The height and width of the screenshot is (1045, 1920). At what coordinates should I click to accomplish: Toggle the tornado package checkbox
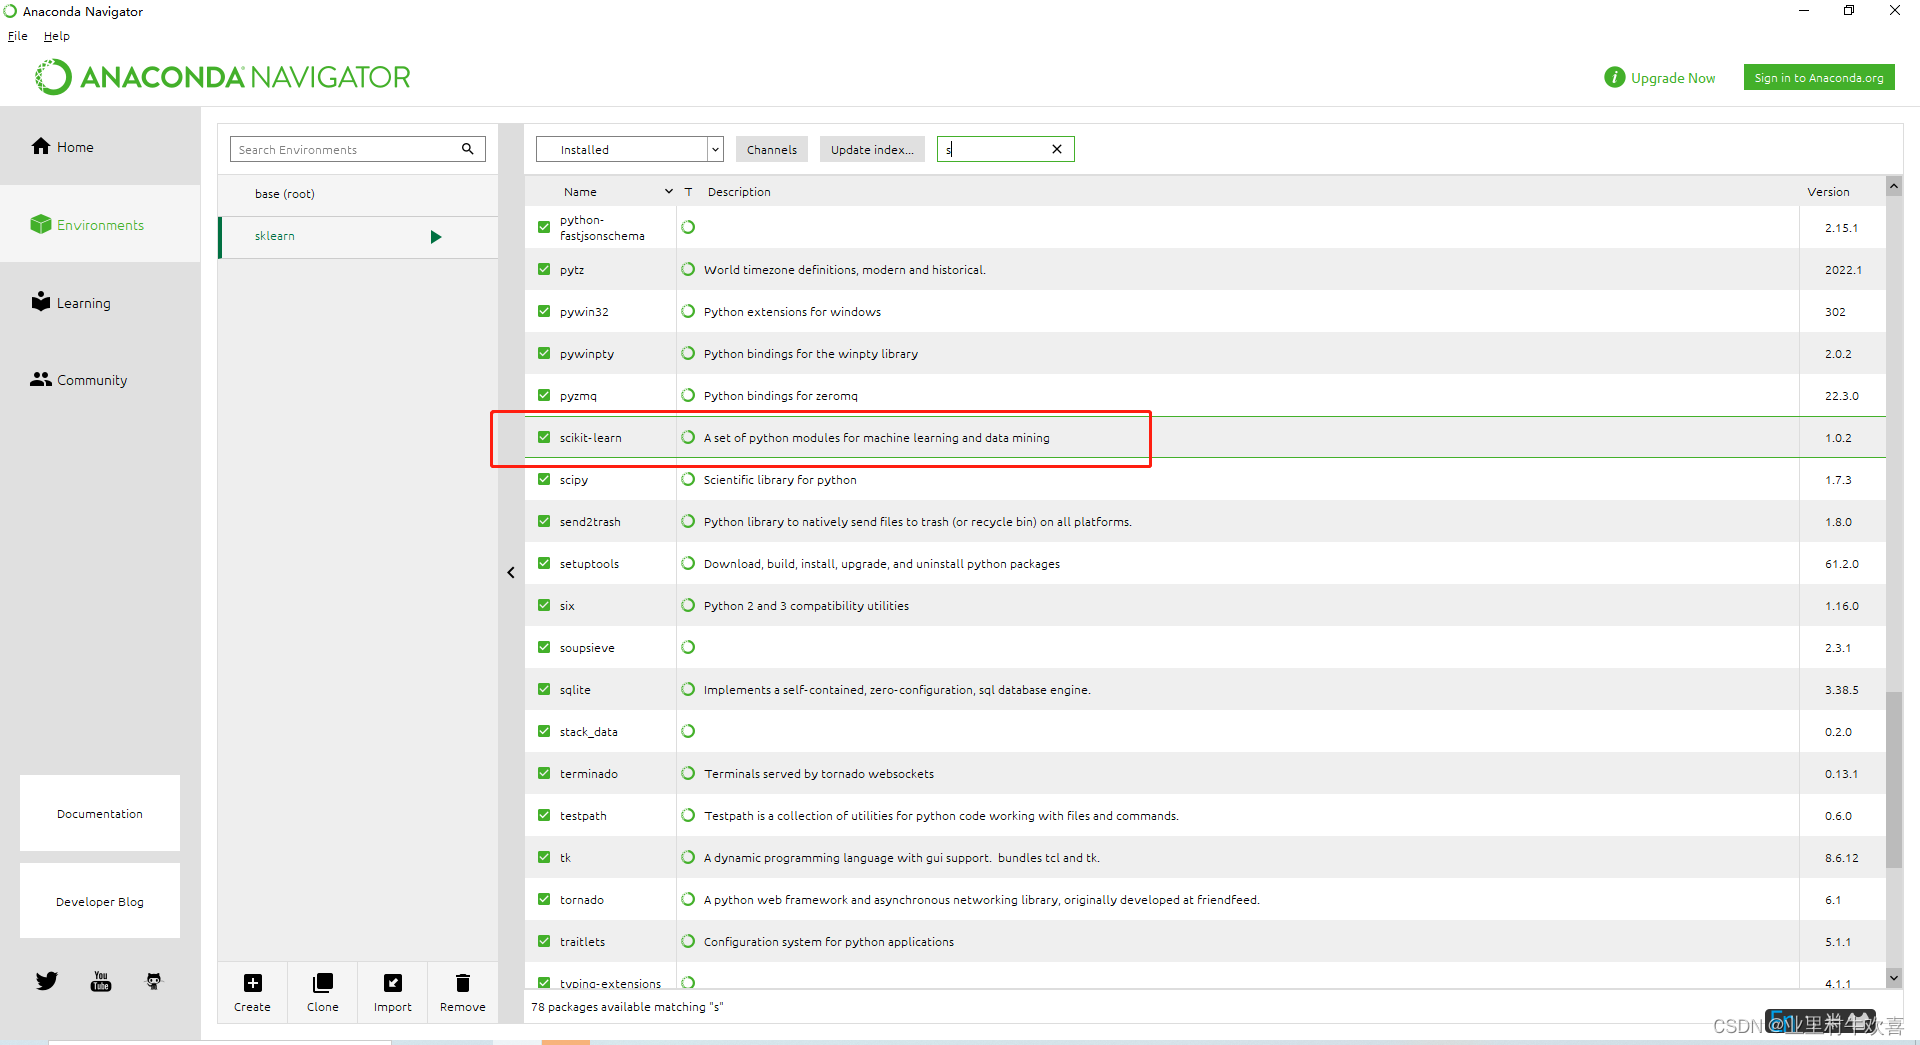pyautogui.click(x=544, y=899)
